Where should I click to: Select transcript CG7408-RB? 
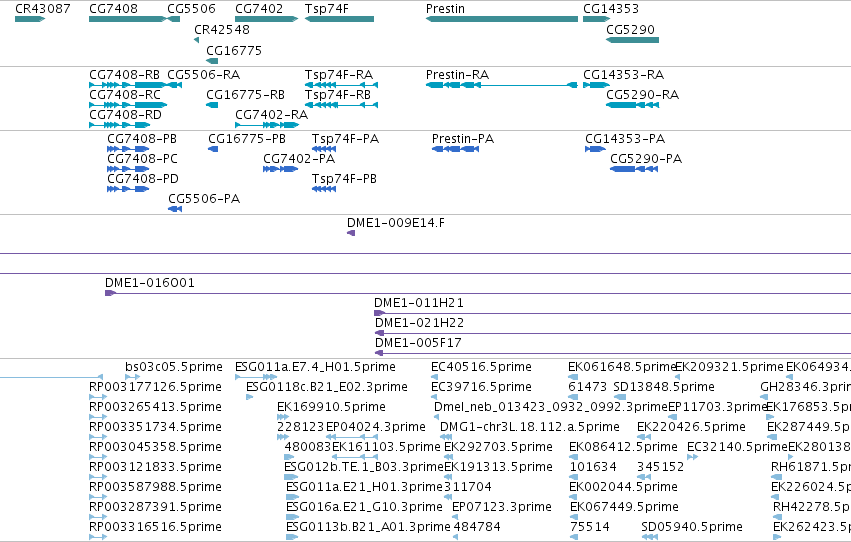128,85
